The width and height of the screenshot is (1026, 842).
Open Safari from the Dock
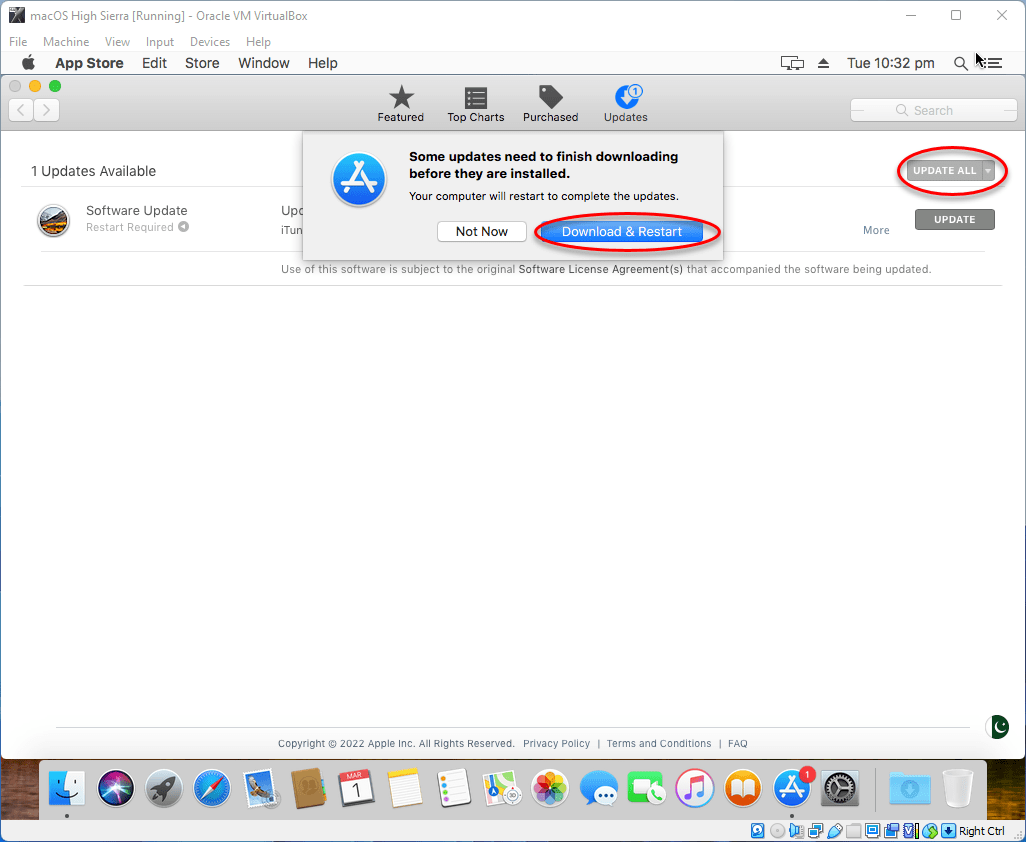coord(212,788)
